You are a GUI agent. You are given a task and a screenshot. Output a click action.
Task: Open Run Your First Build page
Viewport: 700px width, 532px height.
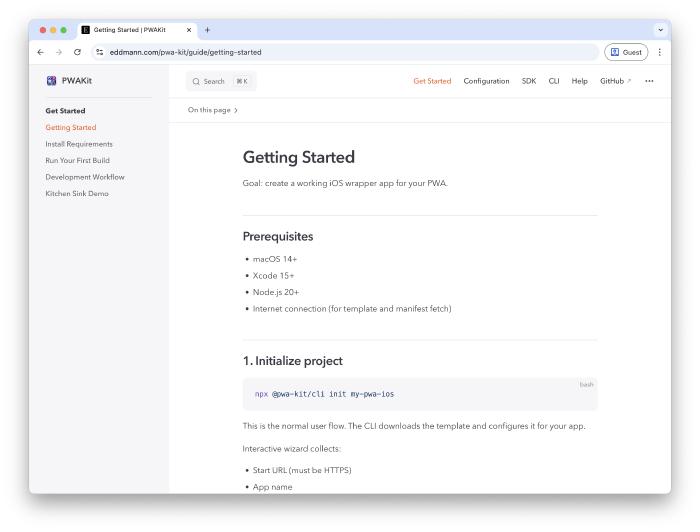tap(79, 160)
